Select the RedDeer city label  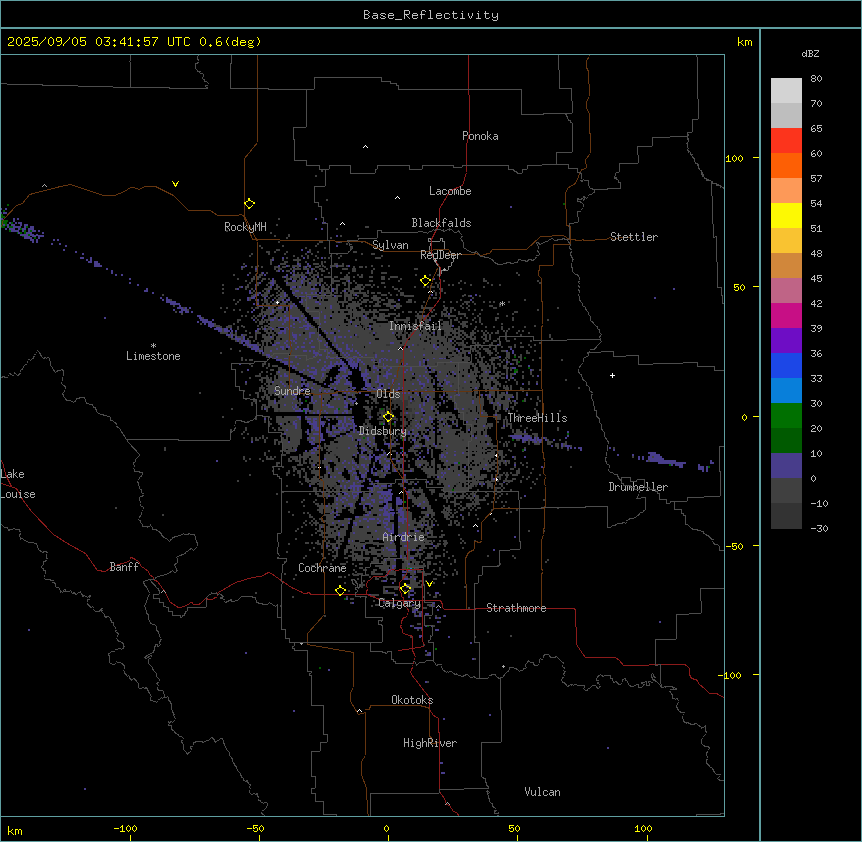(440, 255)
